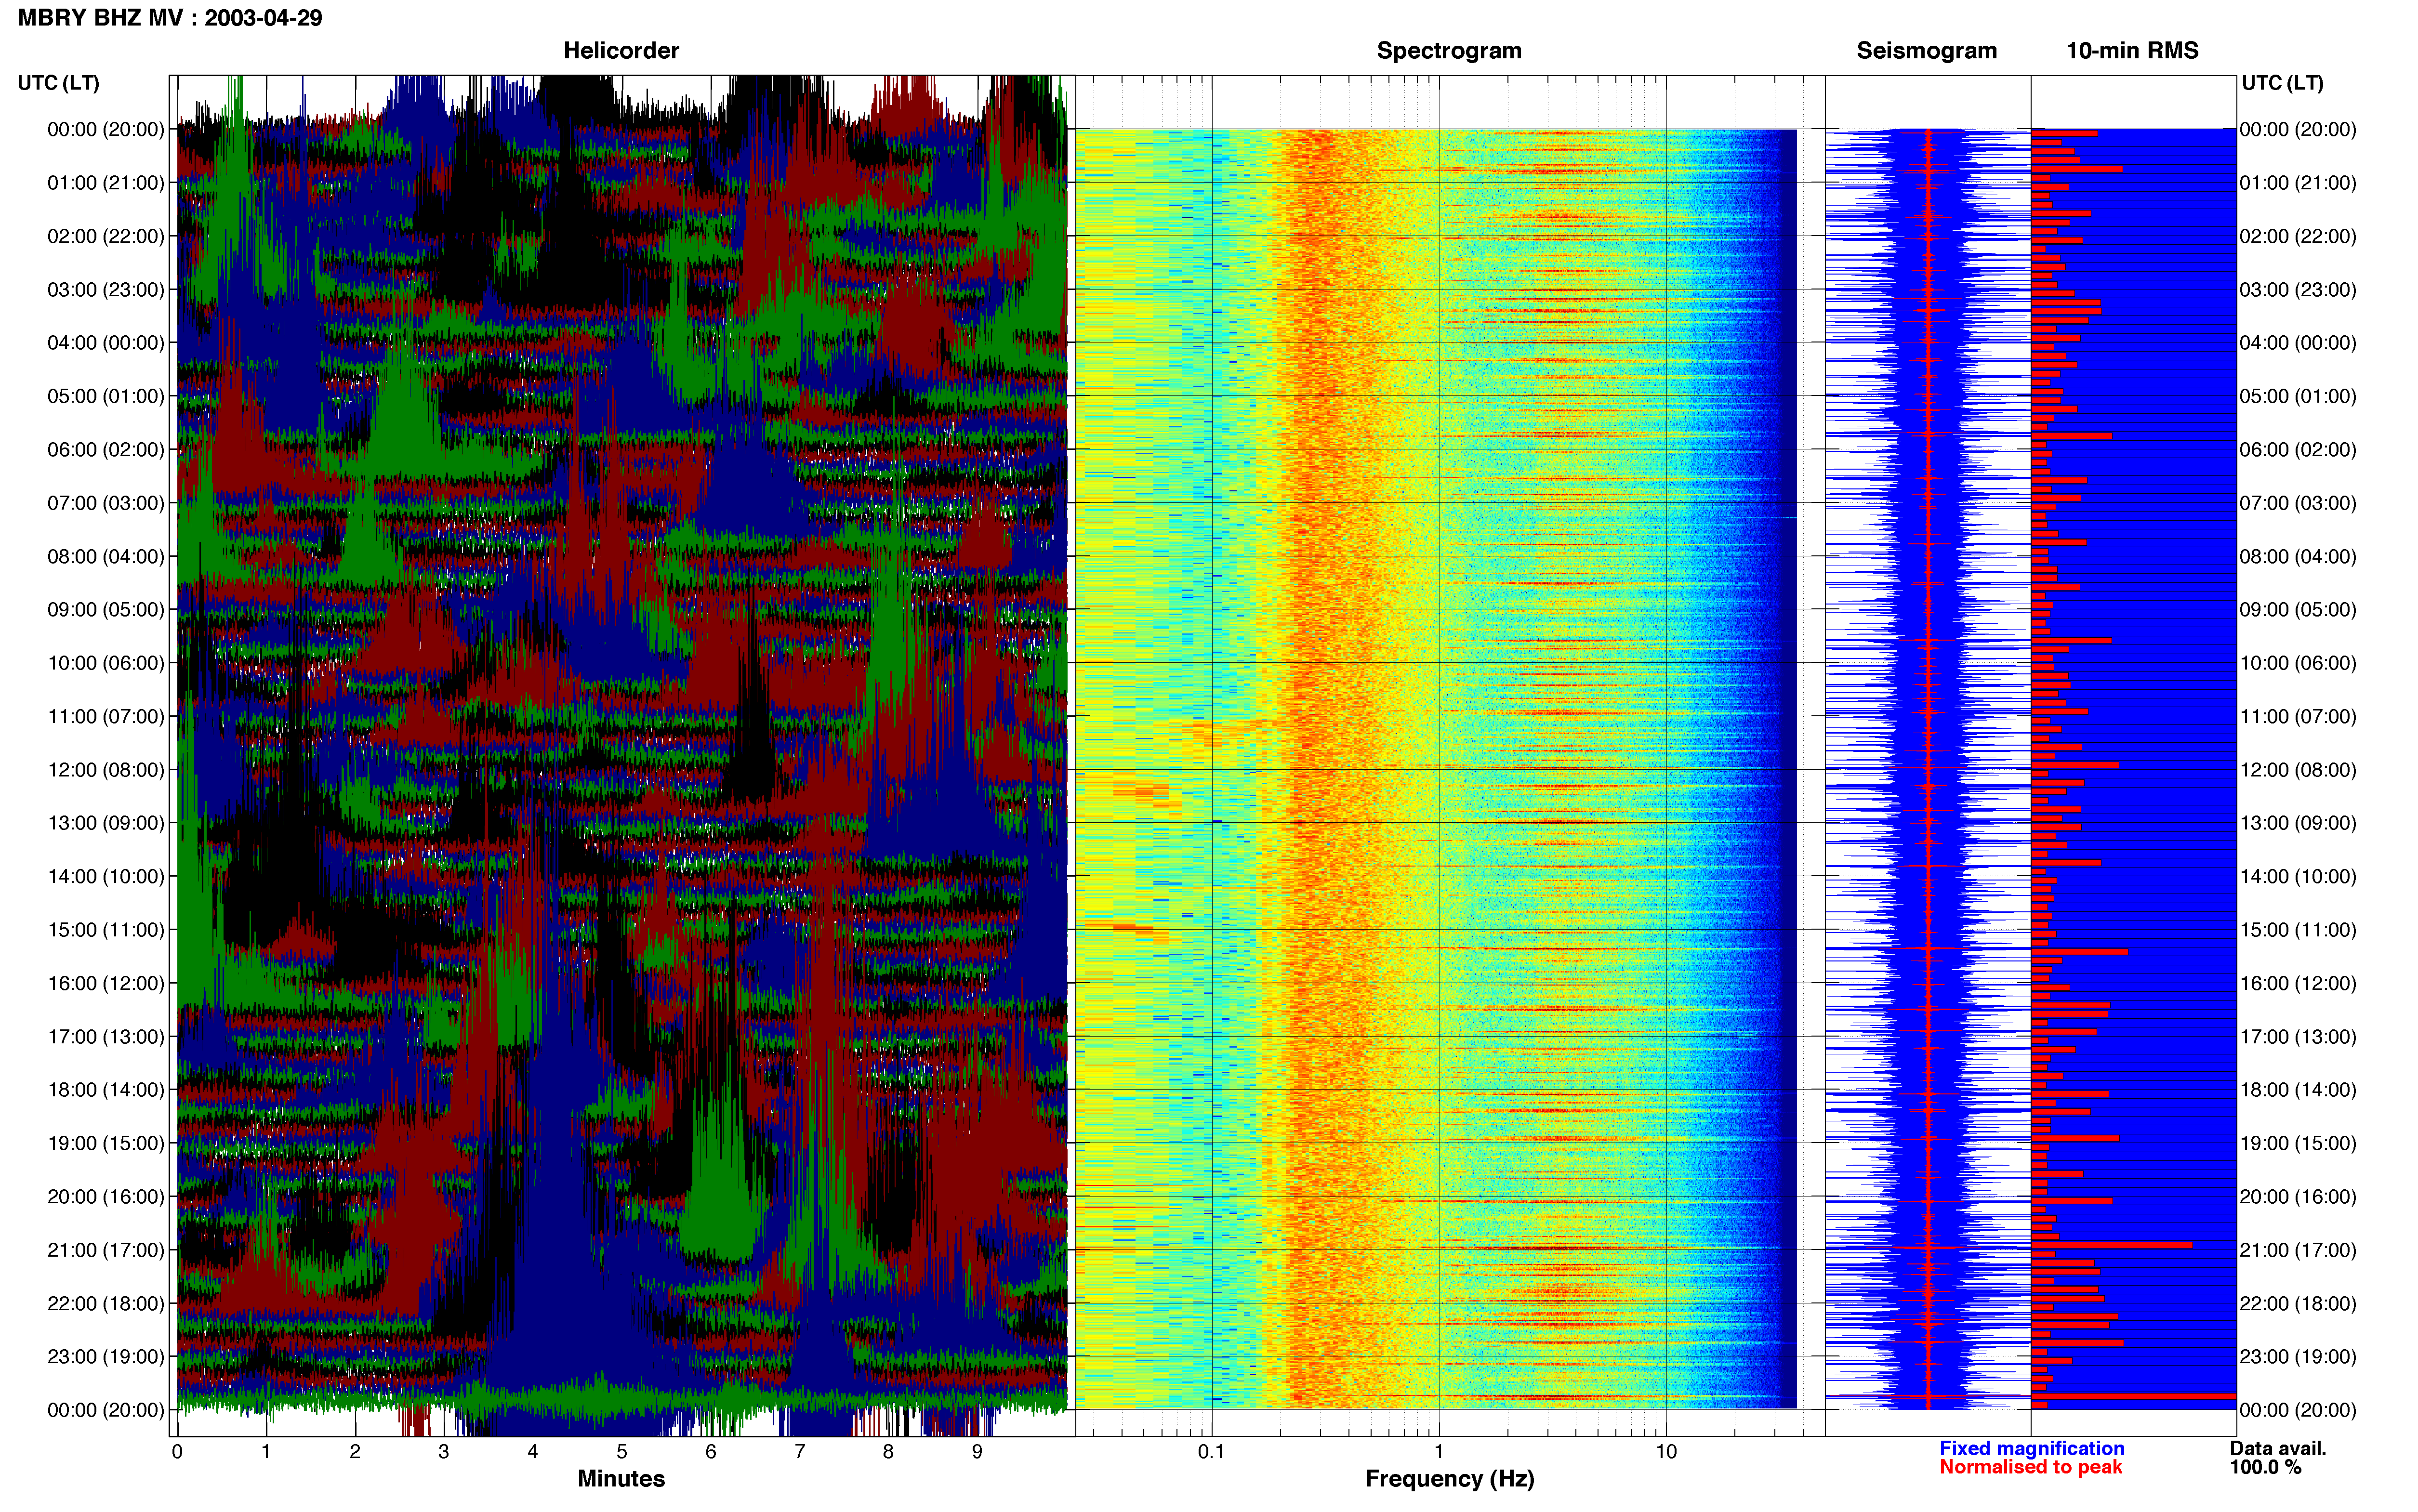Screen dimensions: 2418x1512
Task: Click the 0 tick on the Minutes axis
Action: [177, 1451]
